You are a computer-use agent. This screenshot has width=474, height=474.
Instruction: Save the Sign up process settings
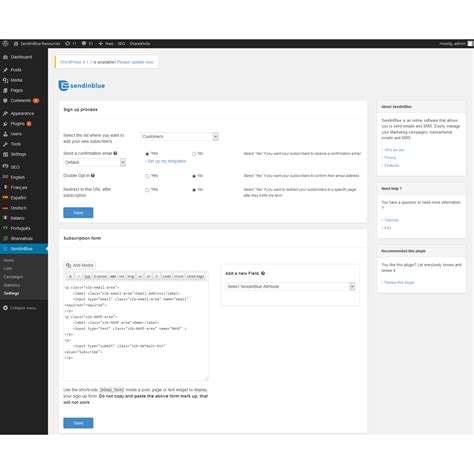(x=78, y=213)
